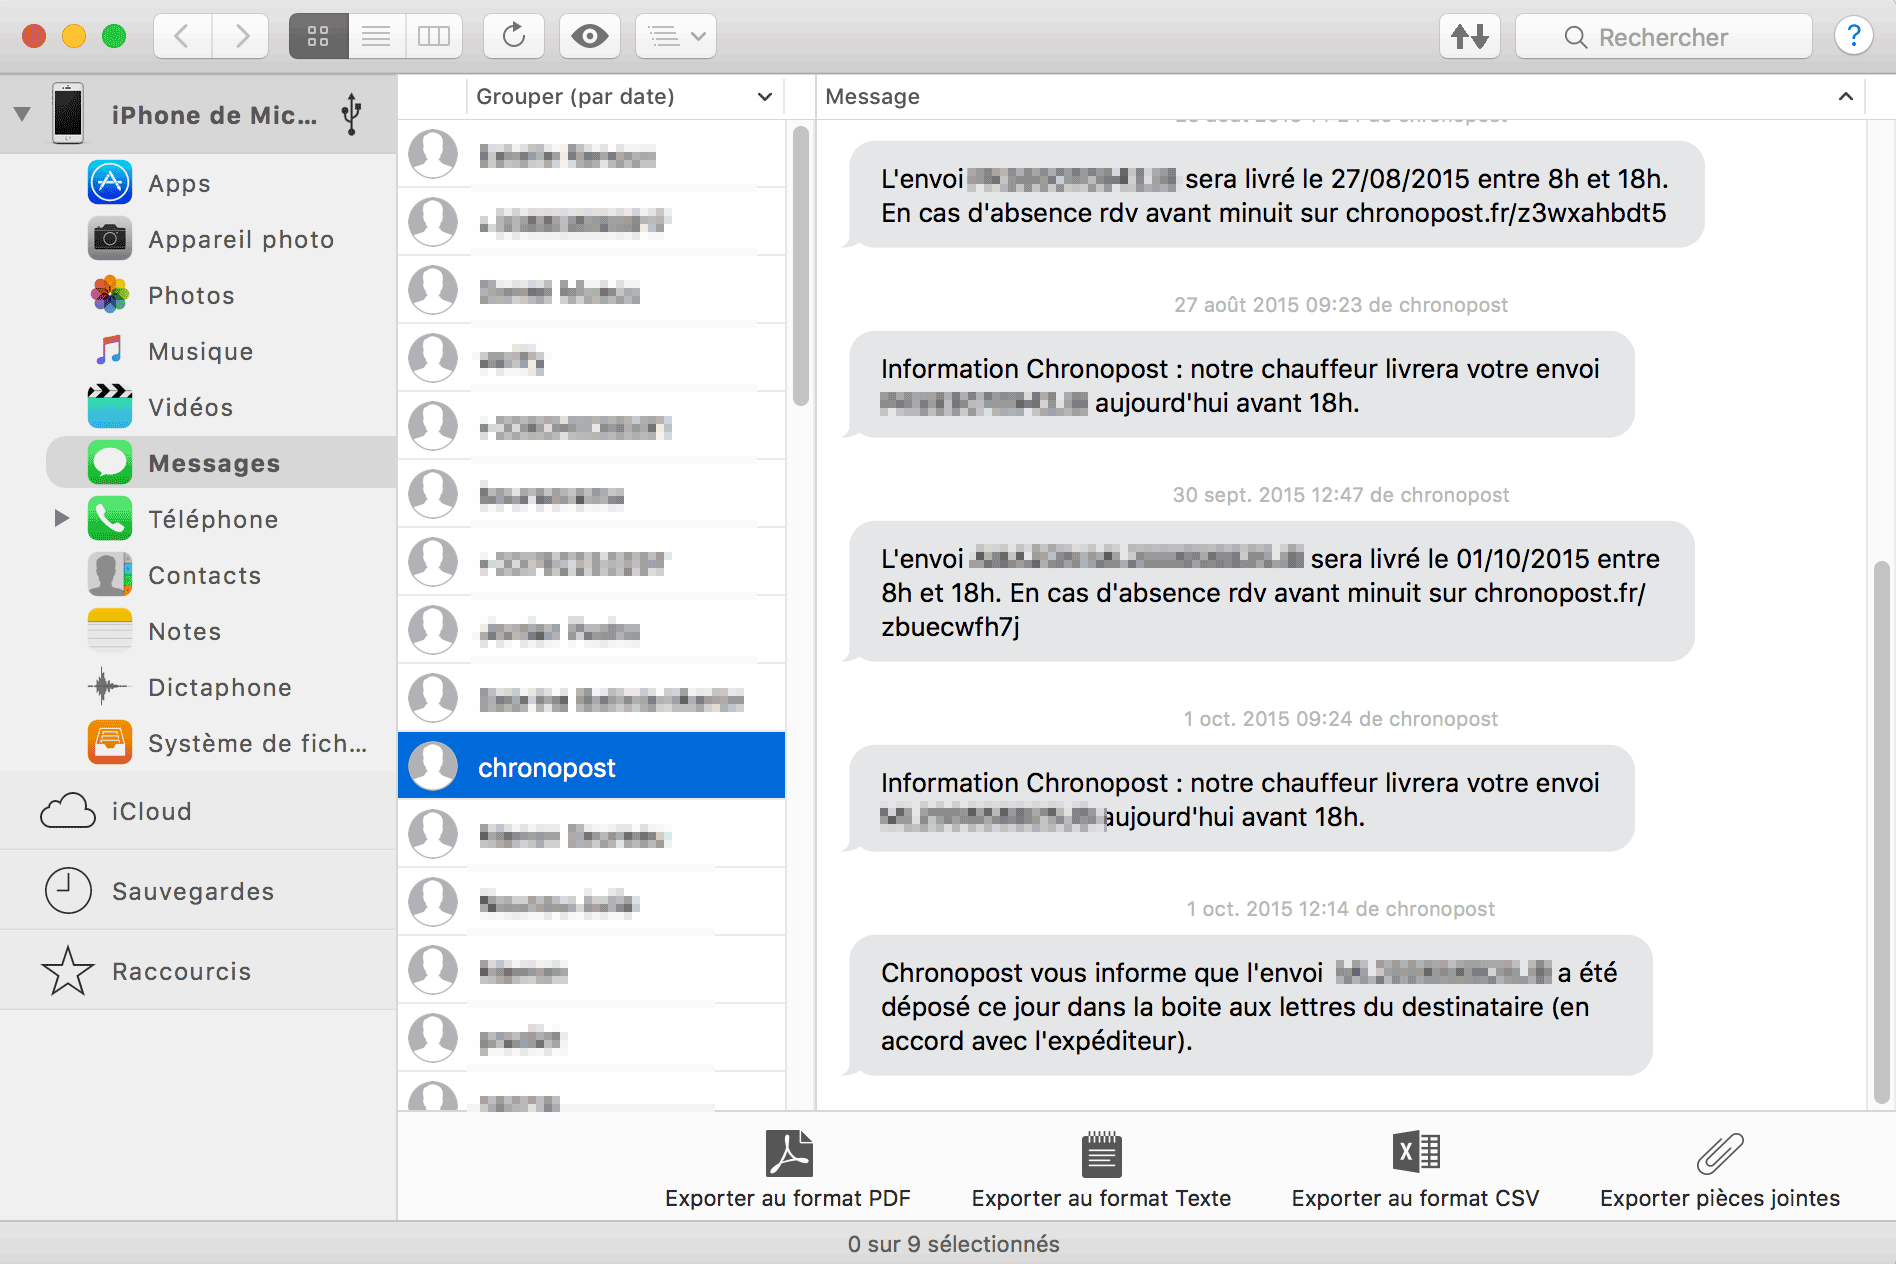Click the eye preview button
Image resolution: width=1896 pixels, height=1264 pixels.
coord(590,37)
